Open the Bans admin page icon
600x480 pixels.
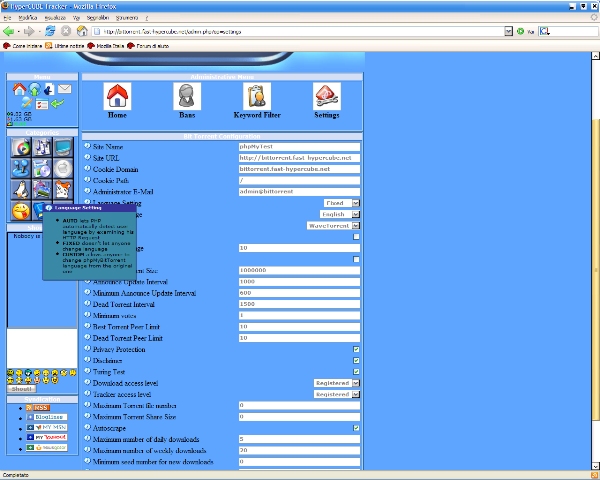tap(187, 97)
